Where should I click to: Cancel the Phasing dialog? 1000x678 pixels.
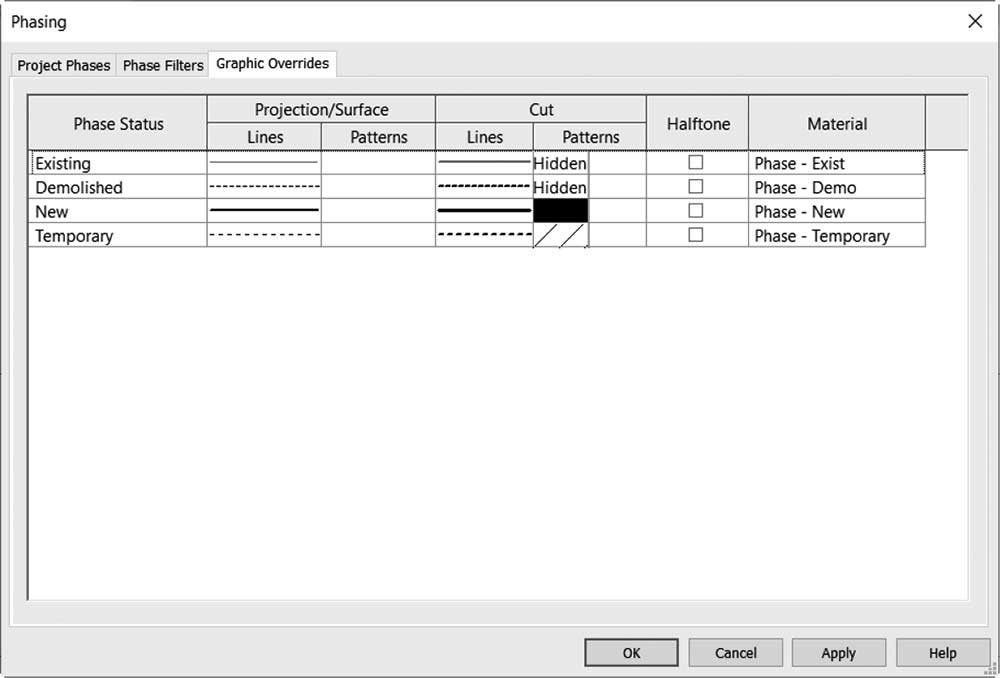(735, 652)
